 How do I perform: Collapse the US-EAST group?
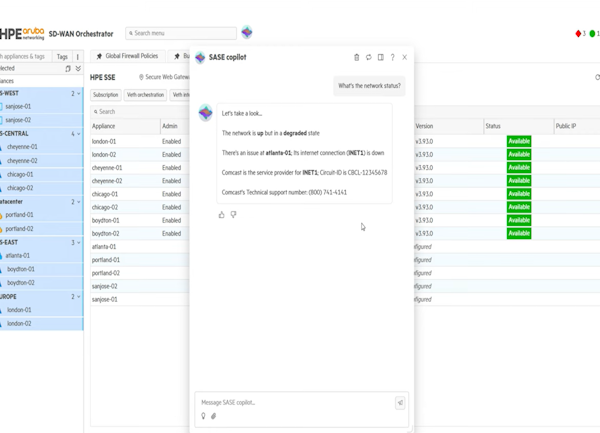pos(78,243)
